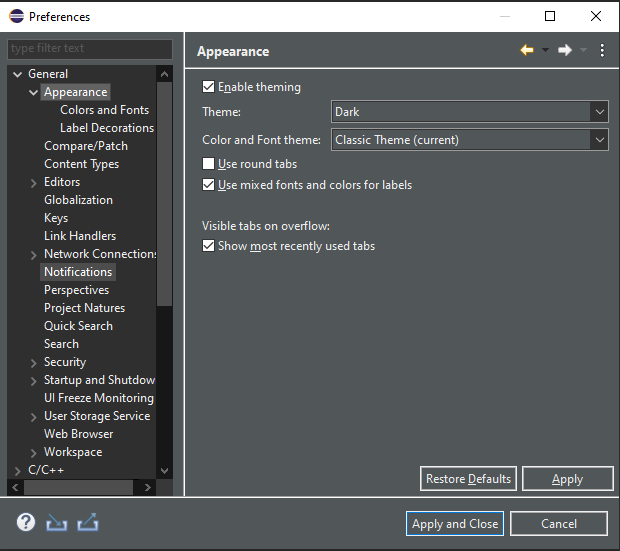
Task: Disable the Enable theming checkbox
Action: coord(209,87)
